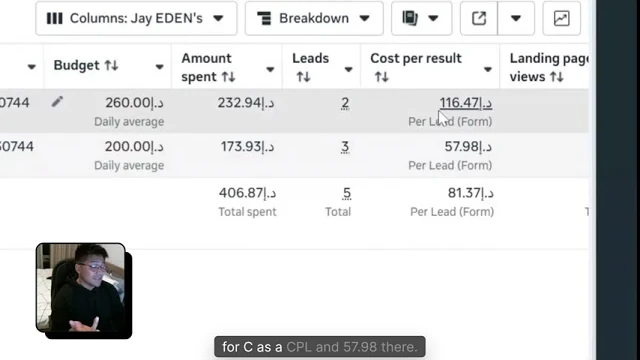Edit the 260.00 budget with pencil icon
Screen dimensions: 640x360
pyautogui.click(x=57, y=102)
